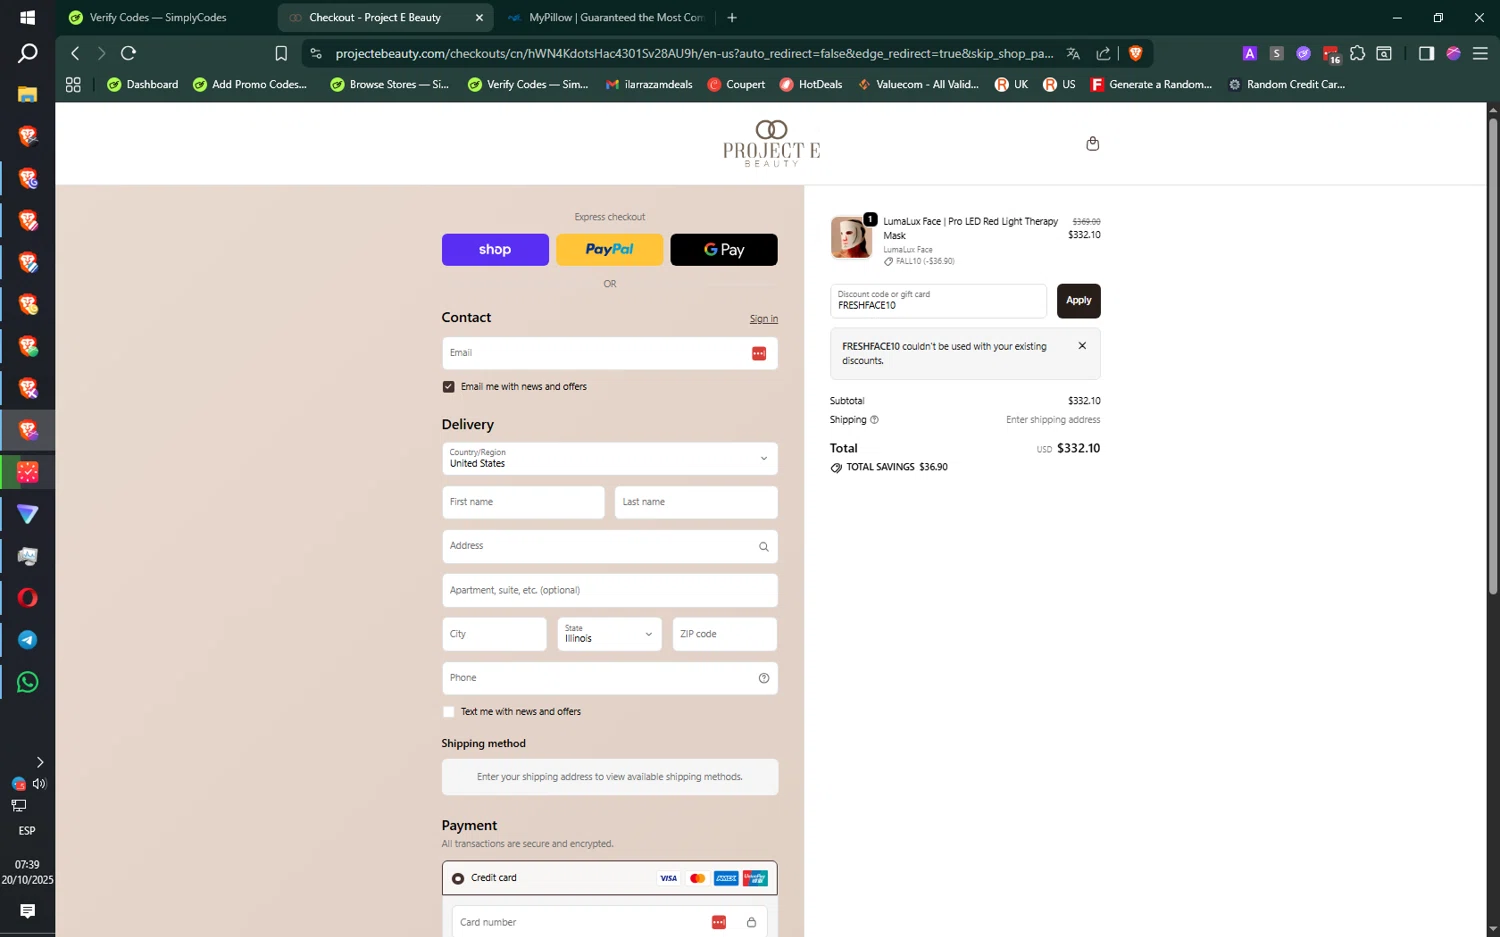Click the Email input field
Screen dimensions: 1500x937
click(x=609, y=353)
